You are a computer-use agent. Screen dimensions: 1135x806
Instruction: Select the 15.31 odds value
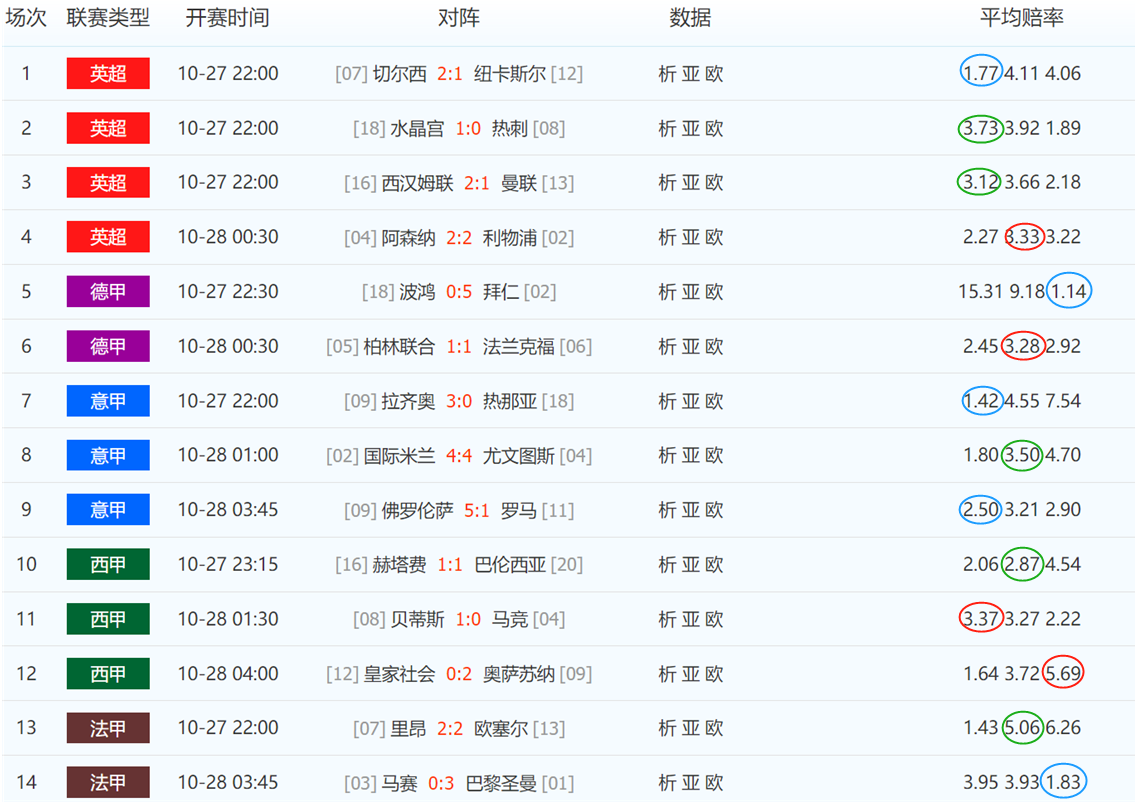(x=980, y=292)
